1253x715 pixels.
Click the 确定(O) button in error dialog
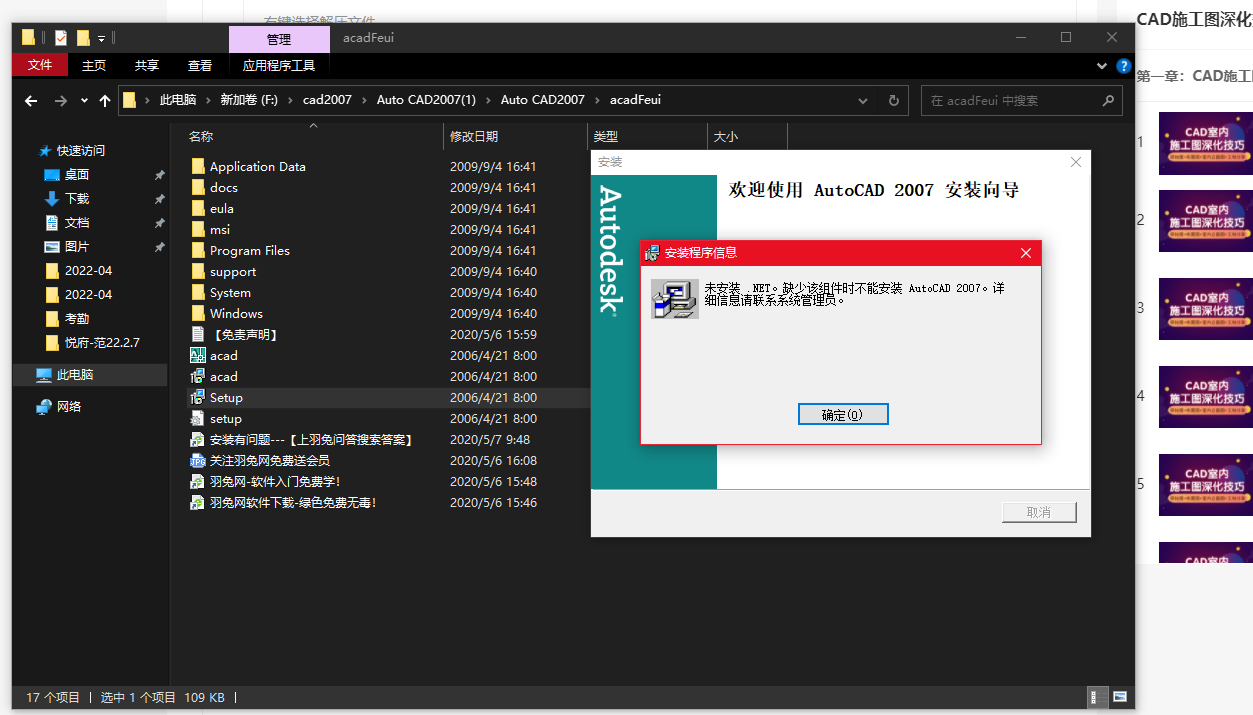coord(843,414)
